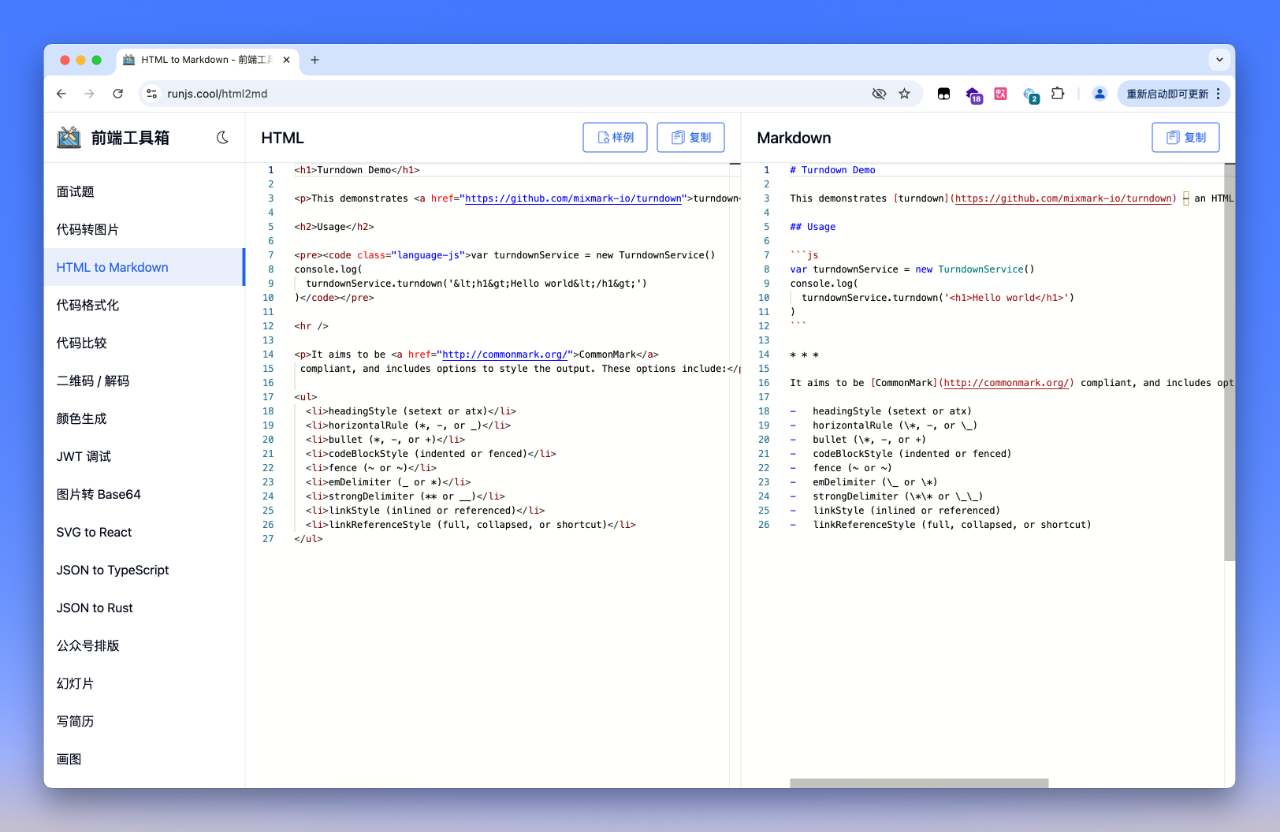Open the 面试题 tool
The image size is (1280, 832).
coord(144,192)
